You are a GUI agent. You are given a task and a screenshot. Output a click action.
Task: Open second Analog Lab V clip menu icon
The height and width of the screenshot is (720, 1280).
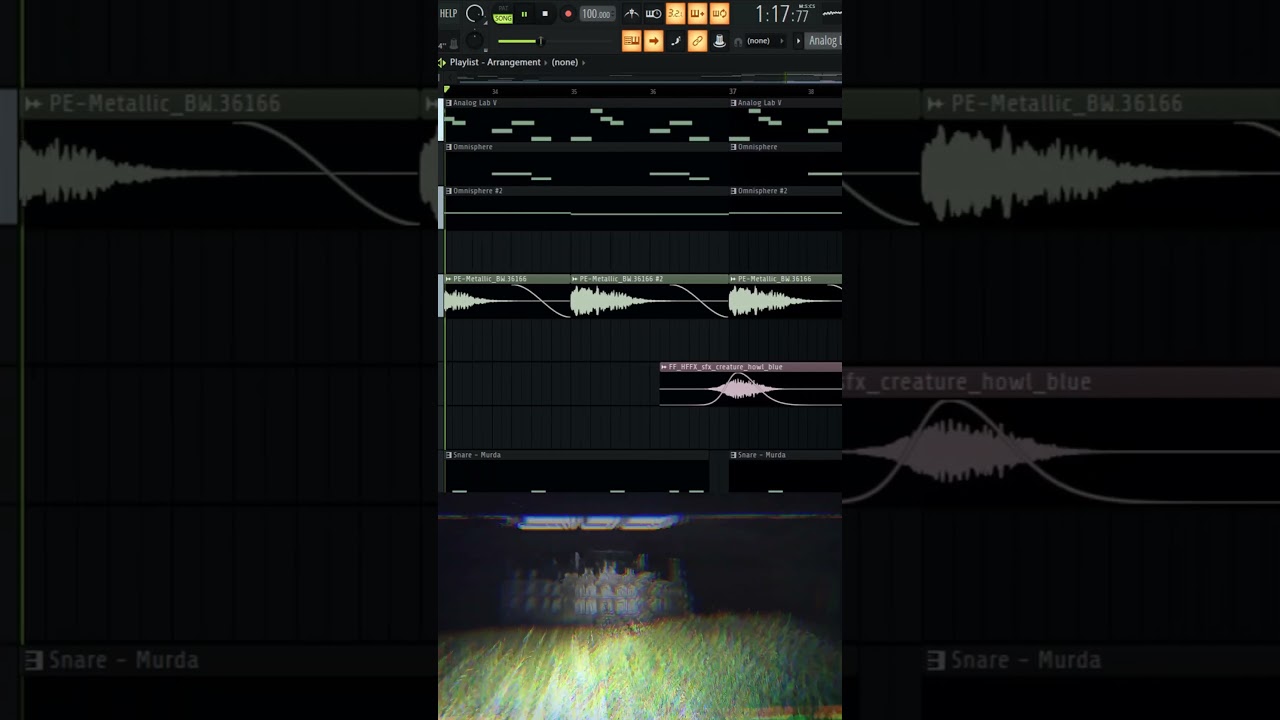coord(733,103)
